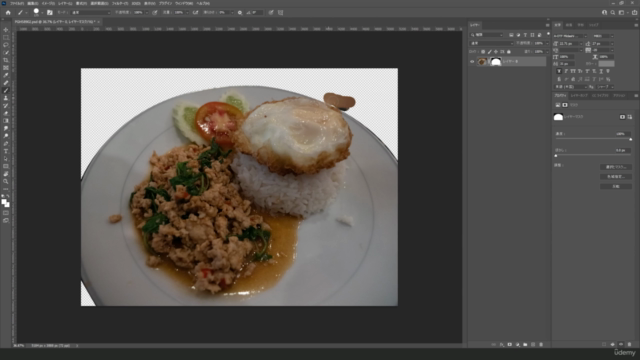Click the share image icon

point(634,13)
